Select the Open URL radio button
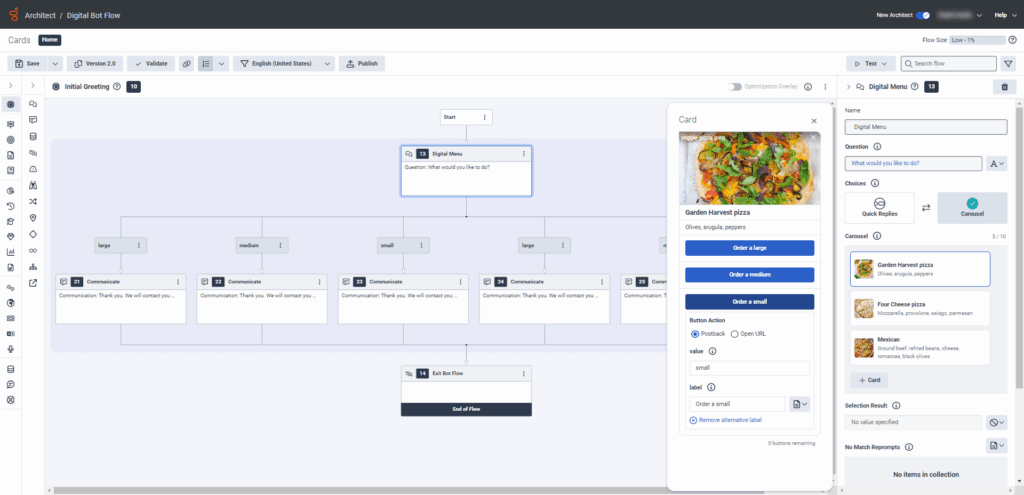The height and width of the screenshot is (495, 1024). [734, 334]
